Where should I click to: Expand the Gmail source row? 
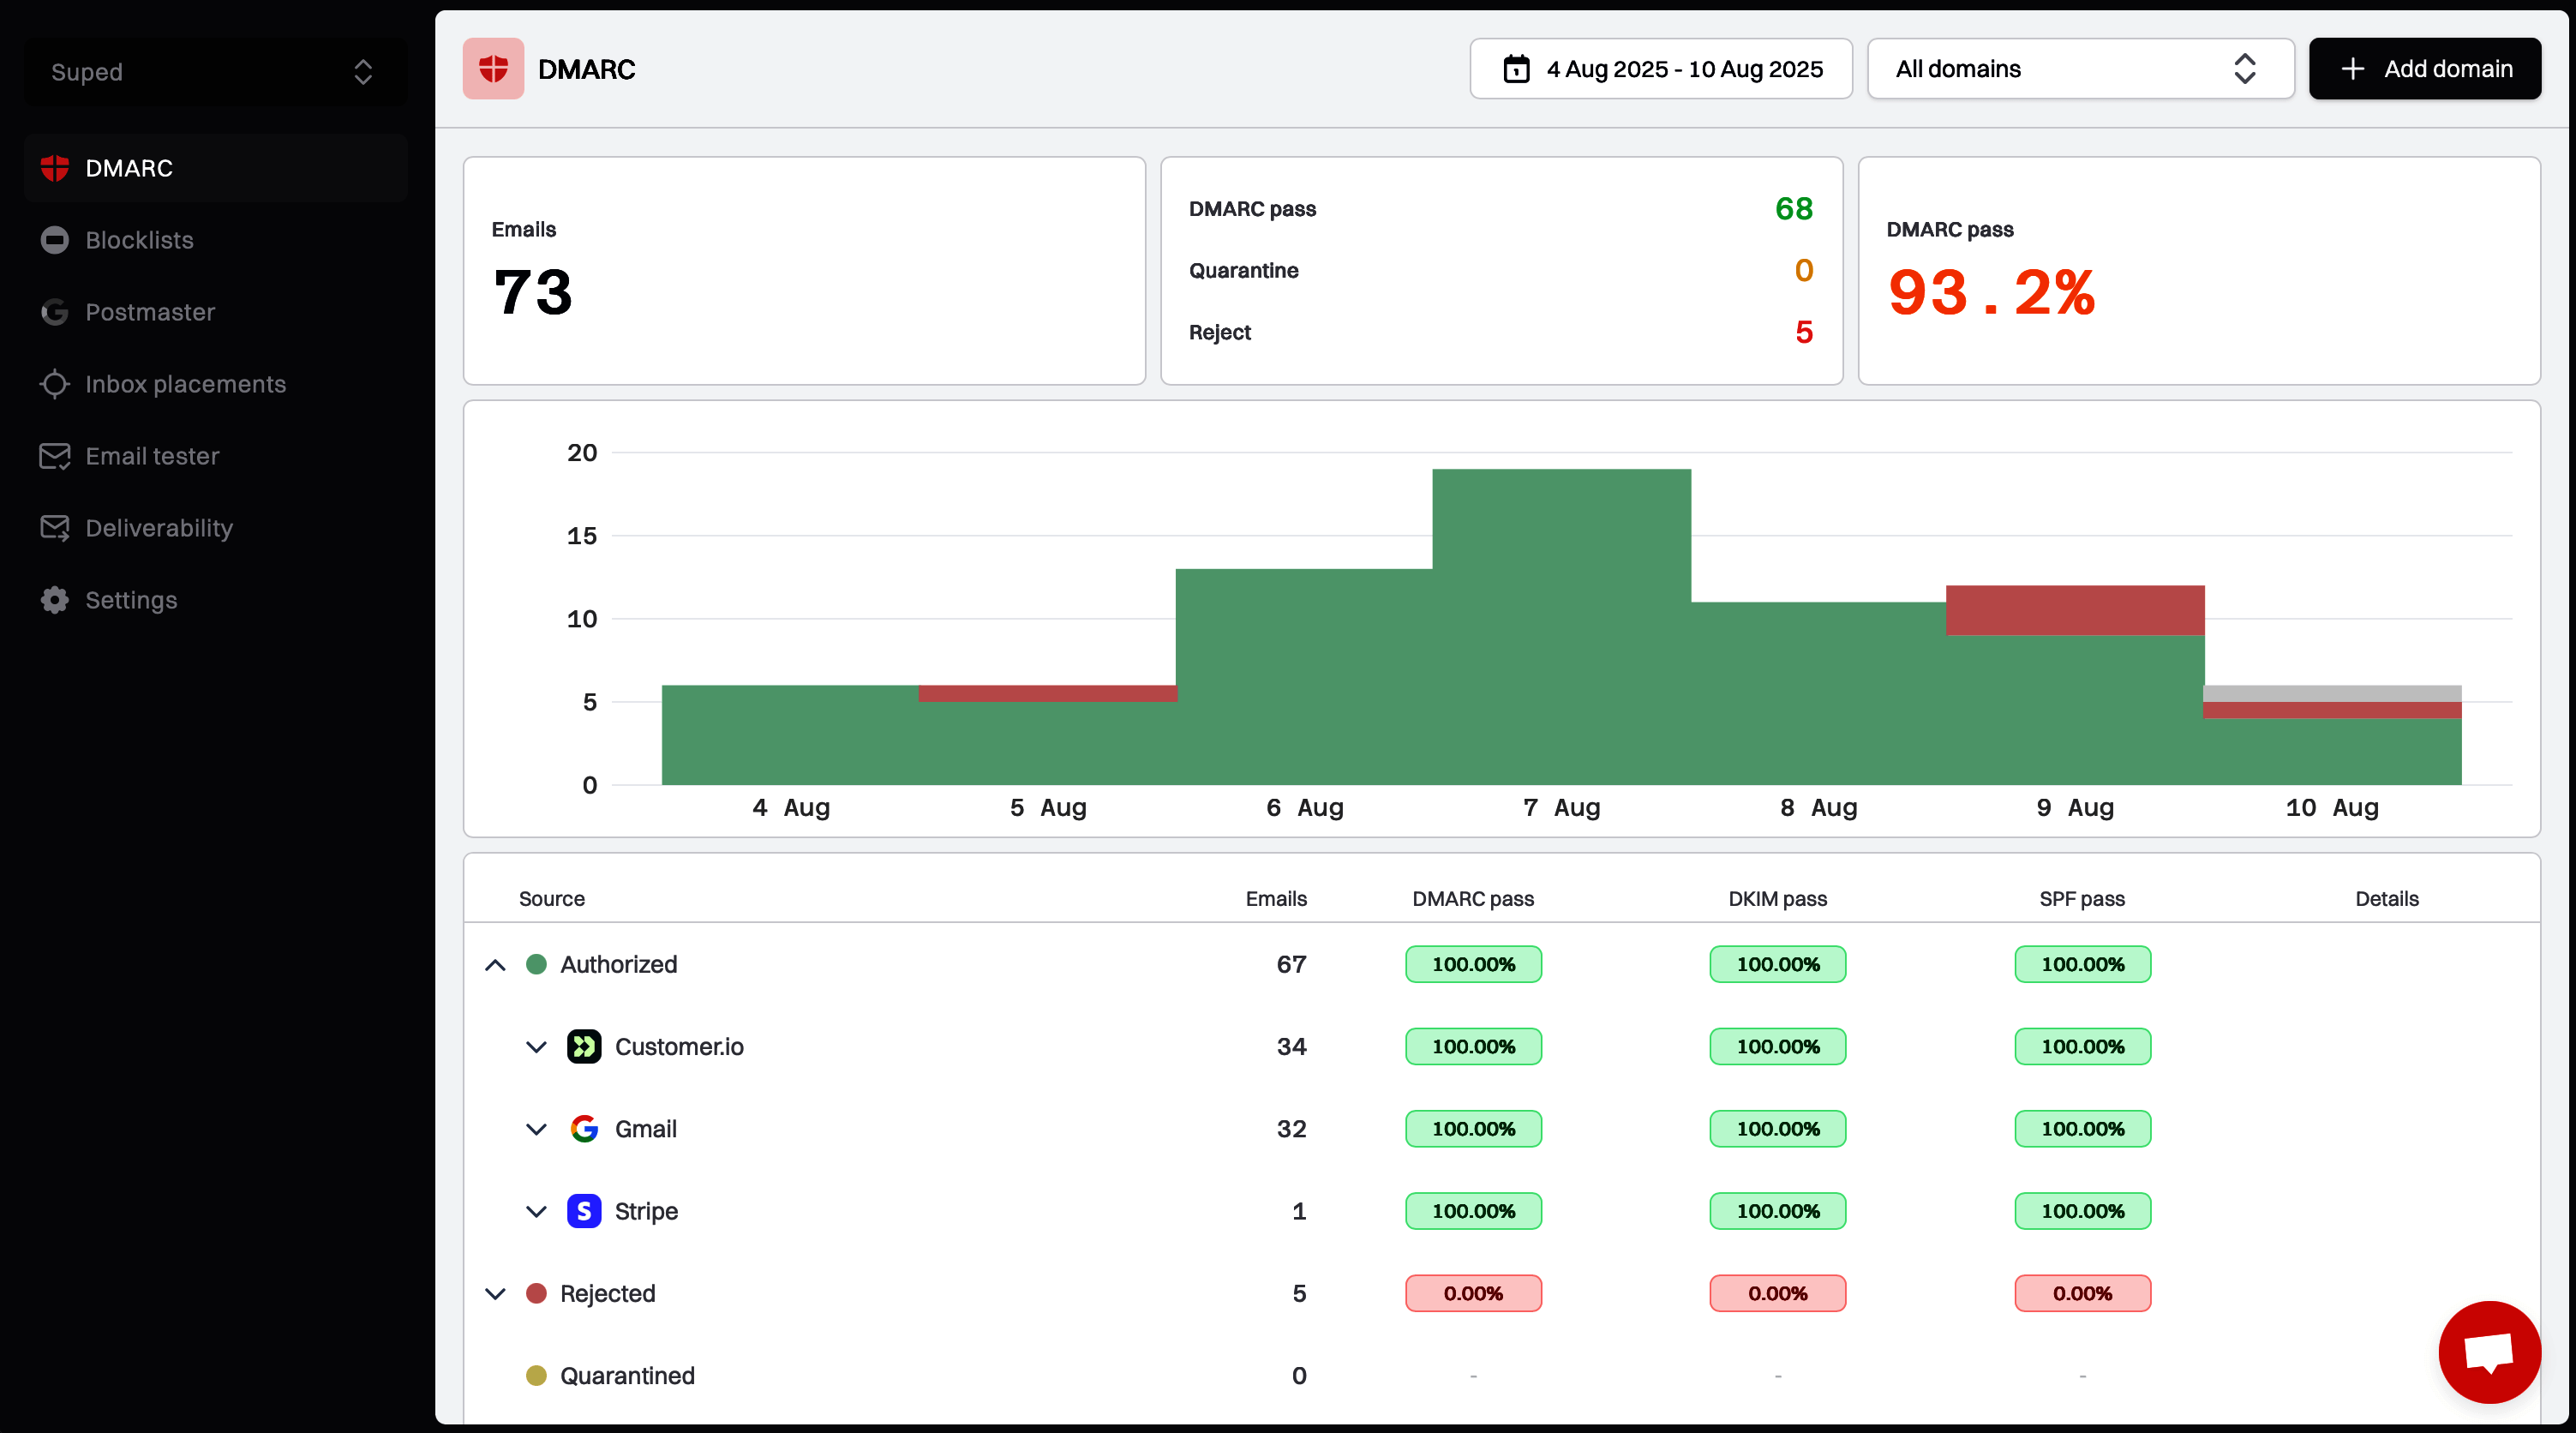(x=536, y=1129)
